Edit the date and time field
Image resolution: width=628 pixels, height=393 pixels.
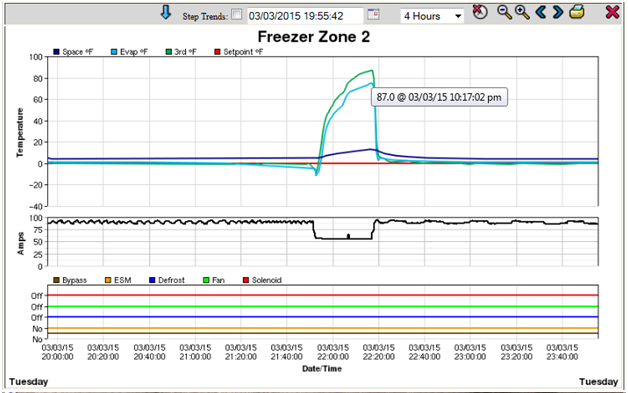coord(305,16)
